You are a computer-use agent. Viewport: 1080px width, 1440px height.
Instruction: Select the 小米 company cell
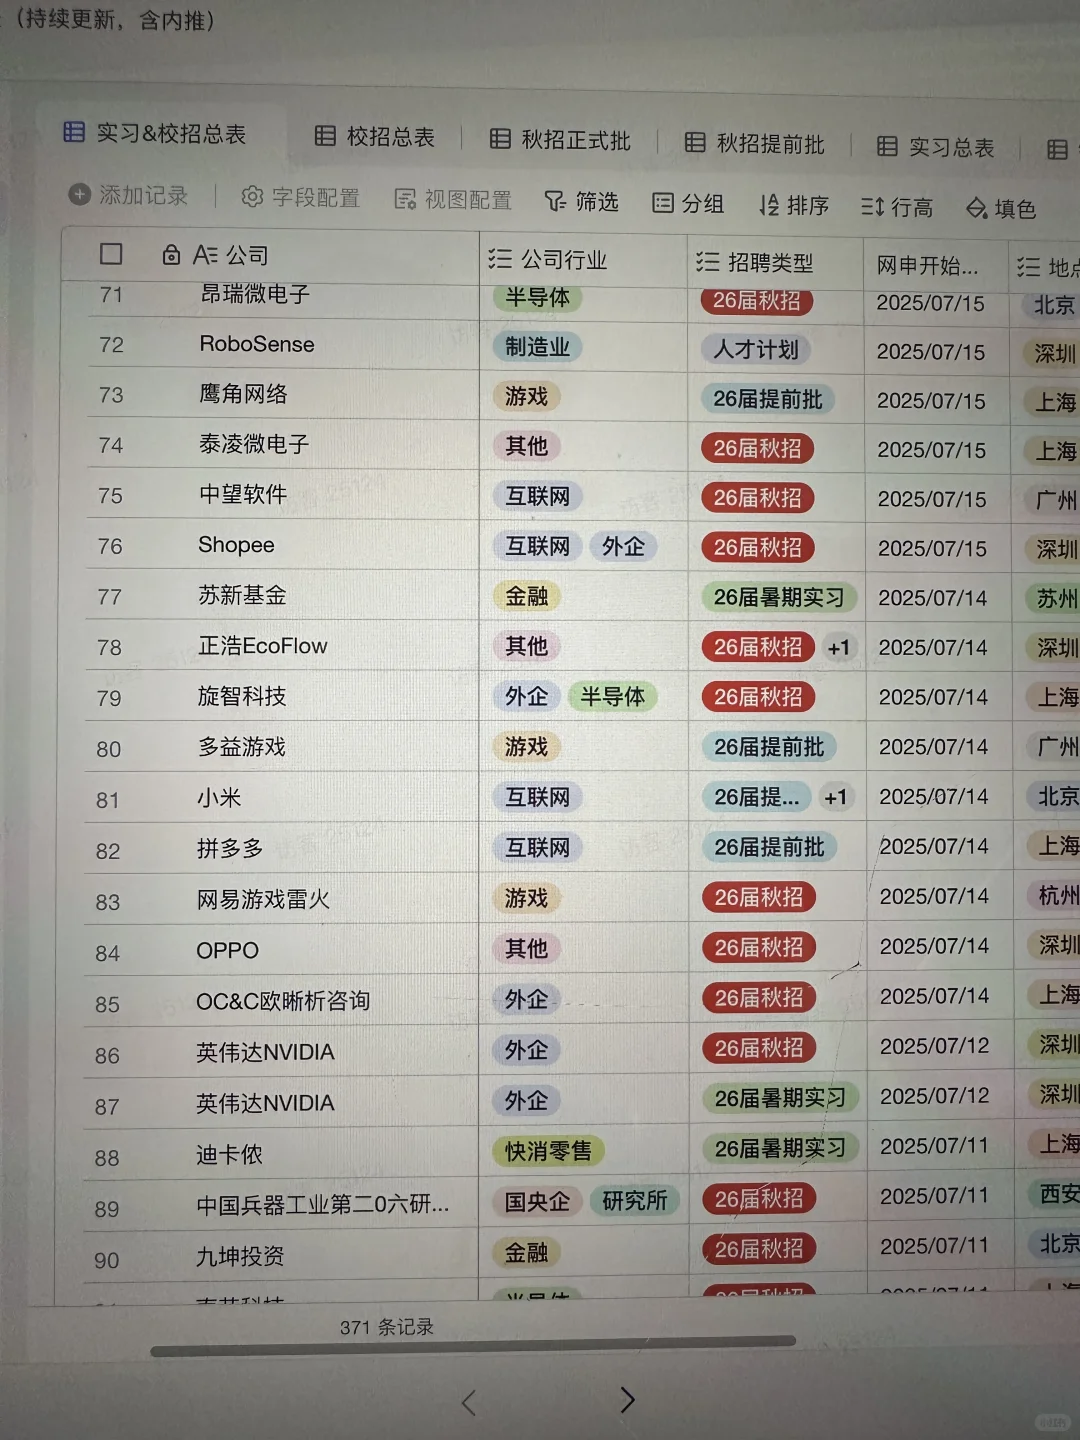(x=219, y=798)
